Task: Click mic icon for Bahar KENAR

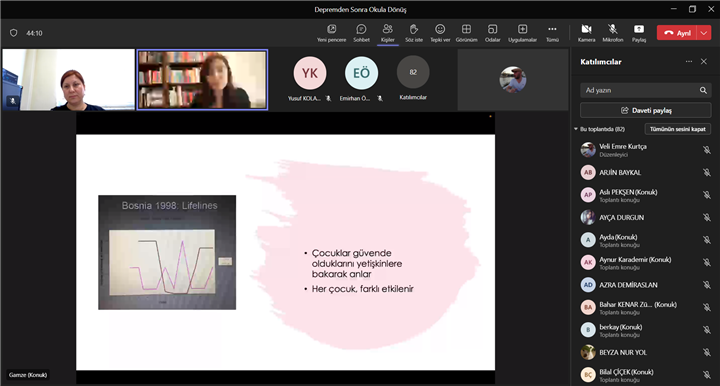Action: tap(707, 308)
